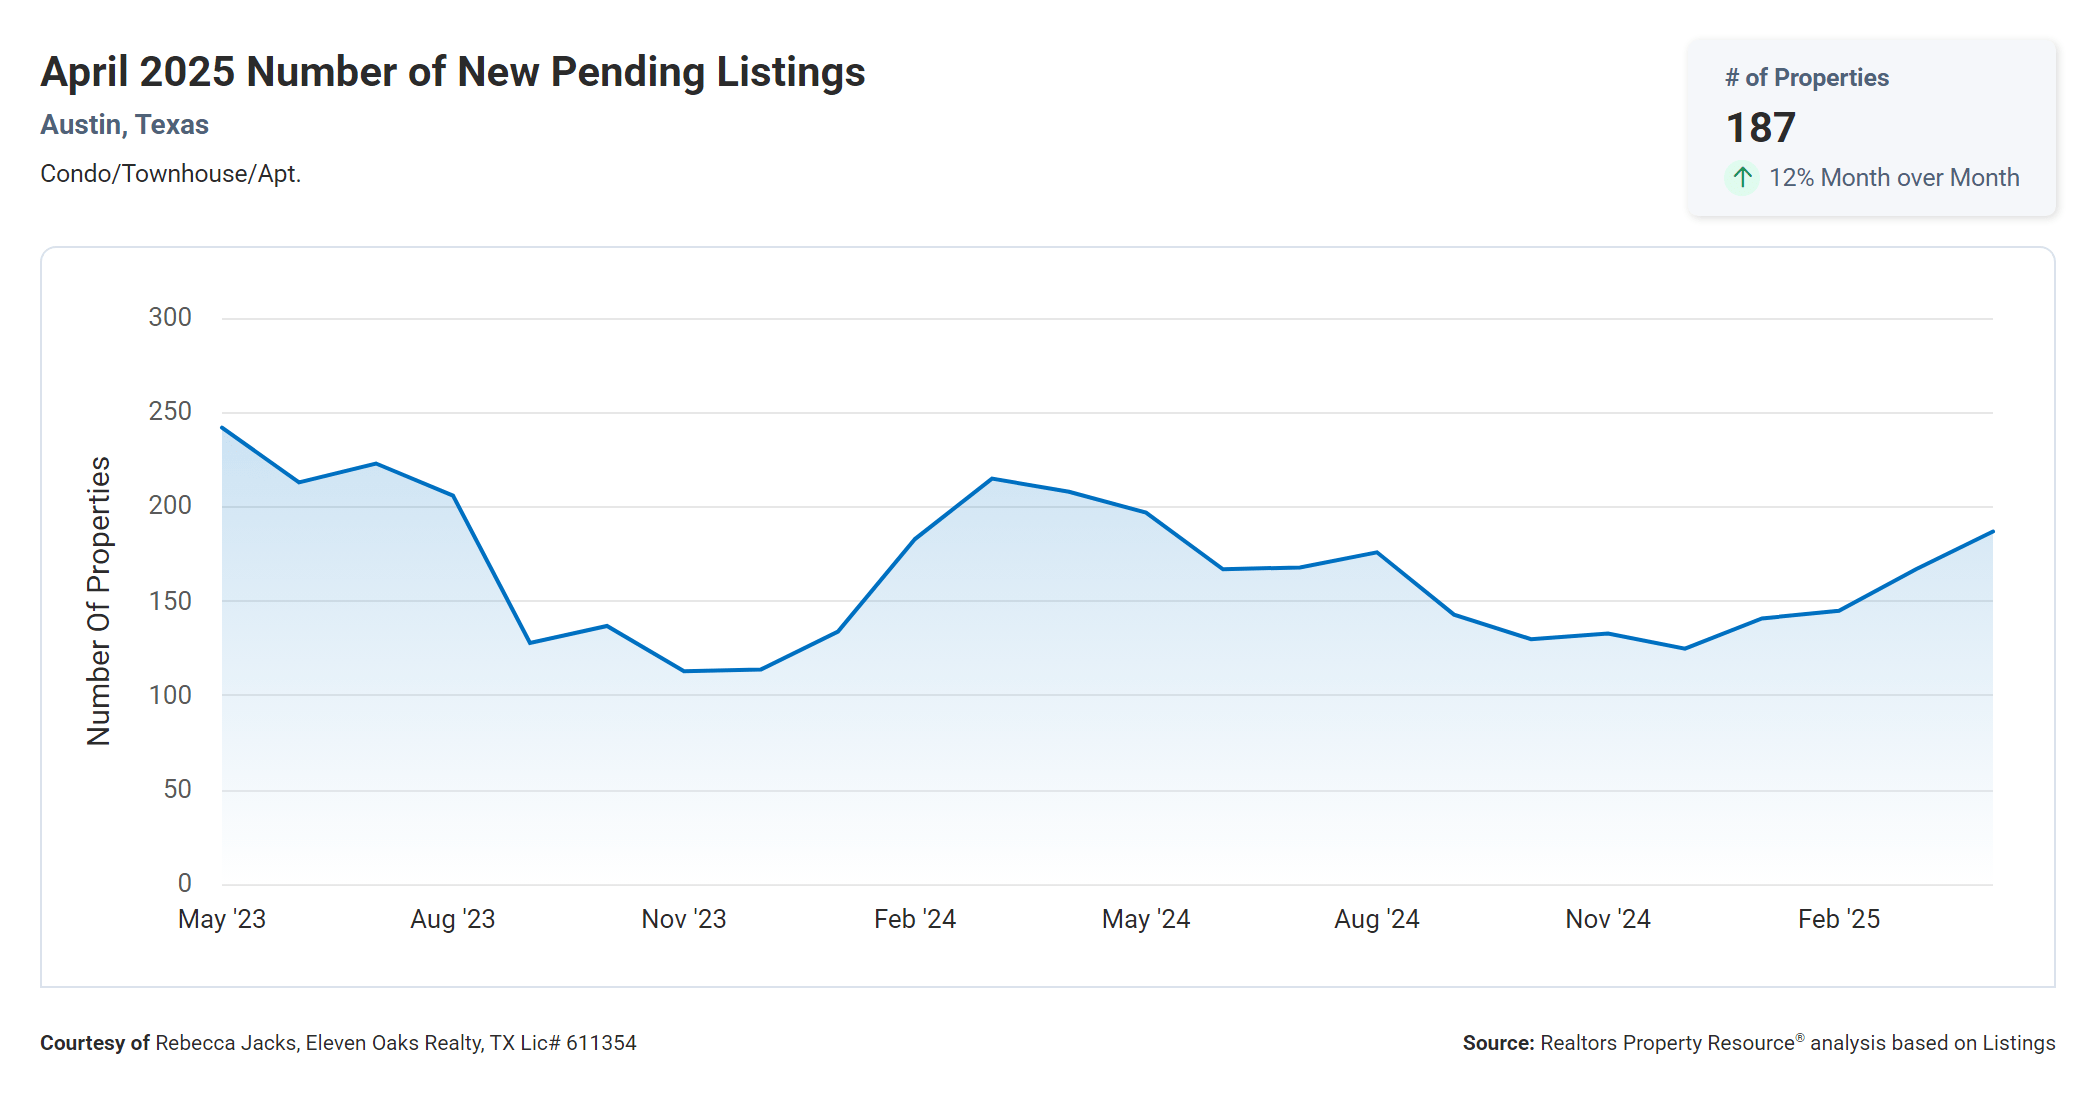Image resolution: width=2096 pixels, height=1100 pixels.
Task: Click the "Feb '24" x-axis label
Action: [915, 919]
